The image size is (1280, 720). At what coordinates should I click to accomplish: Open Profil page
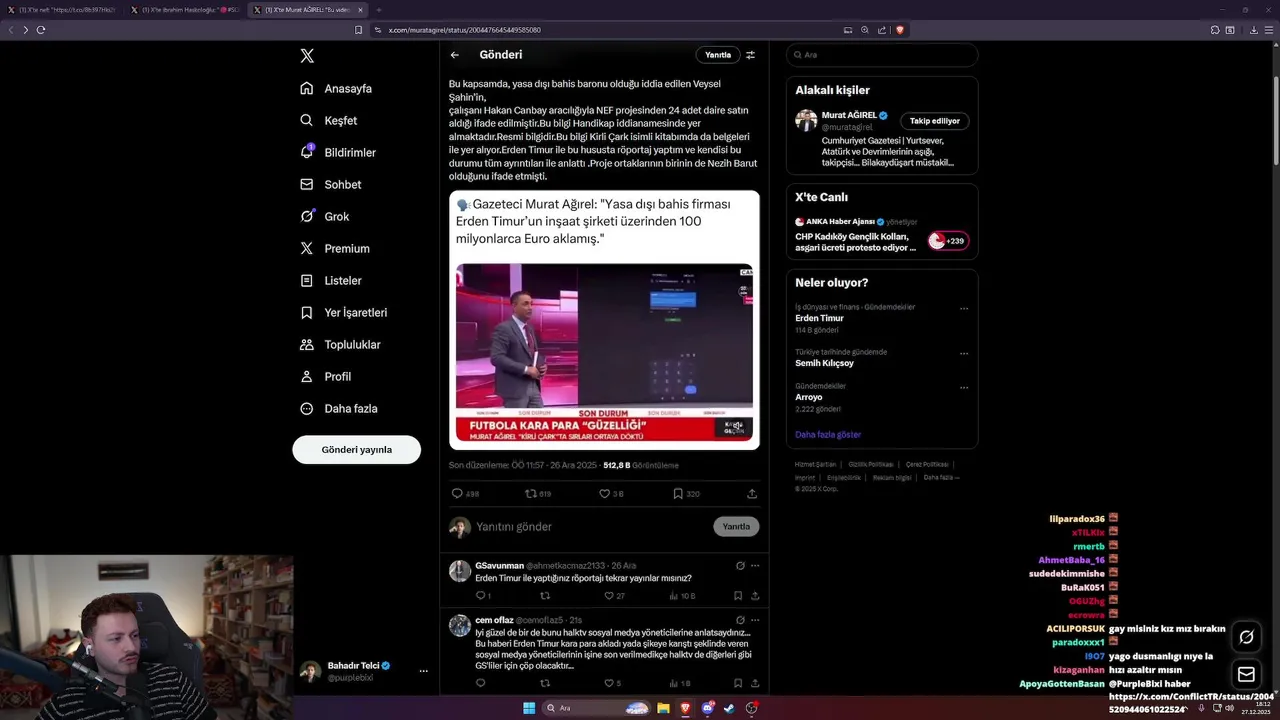325,376
